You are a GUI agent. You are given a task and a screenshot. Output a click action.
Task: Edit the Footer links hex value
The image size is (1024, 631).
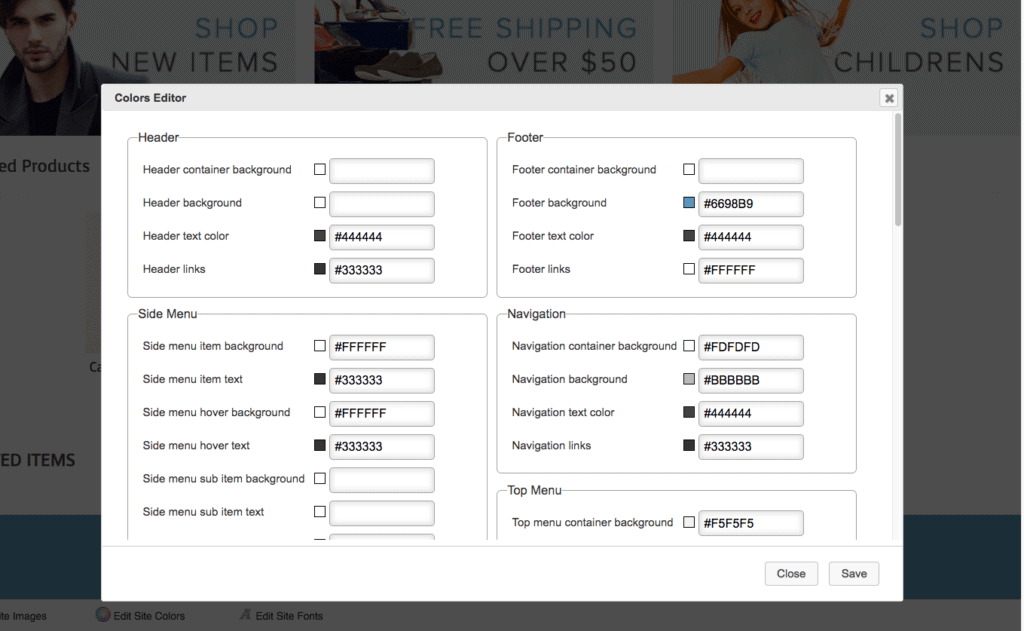[750, 270]
